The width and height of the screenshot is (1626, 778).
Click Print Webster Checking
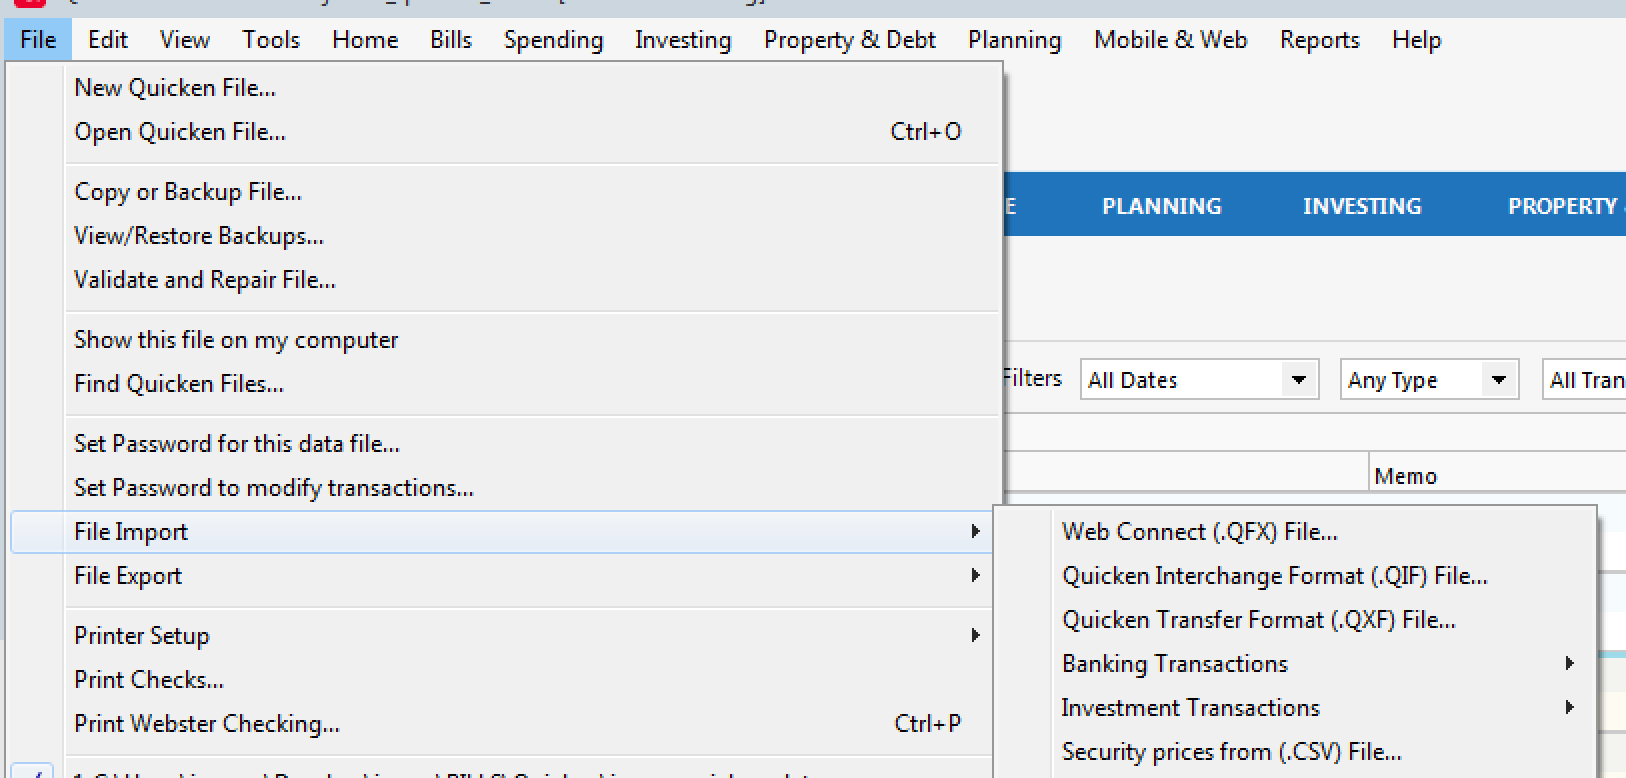[206, 723]
